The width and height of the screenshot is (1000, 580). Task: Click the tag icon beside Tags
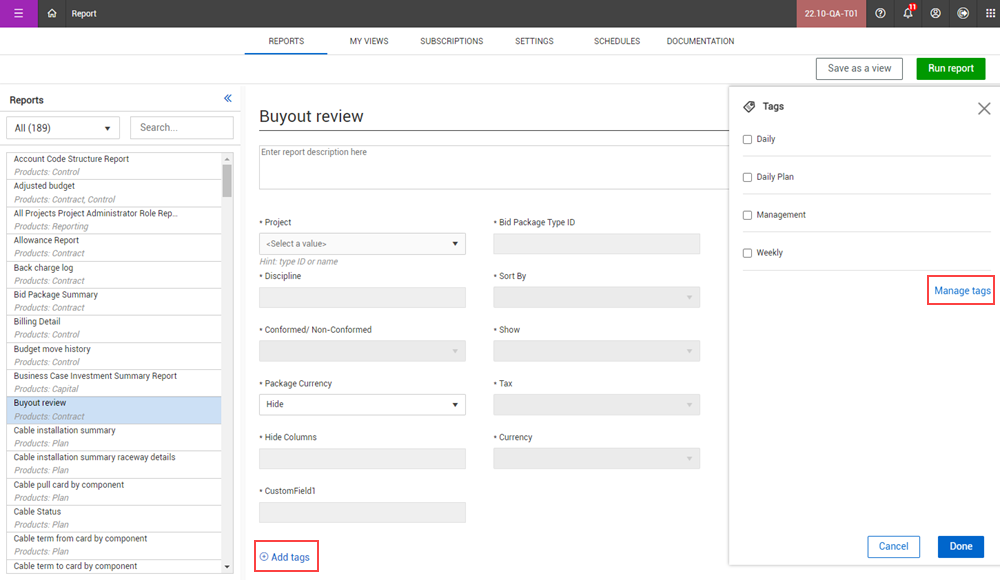click(749, 107)
